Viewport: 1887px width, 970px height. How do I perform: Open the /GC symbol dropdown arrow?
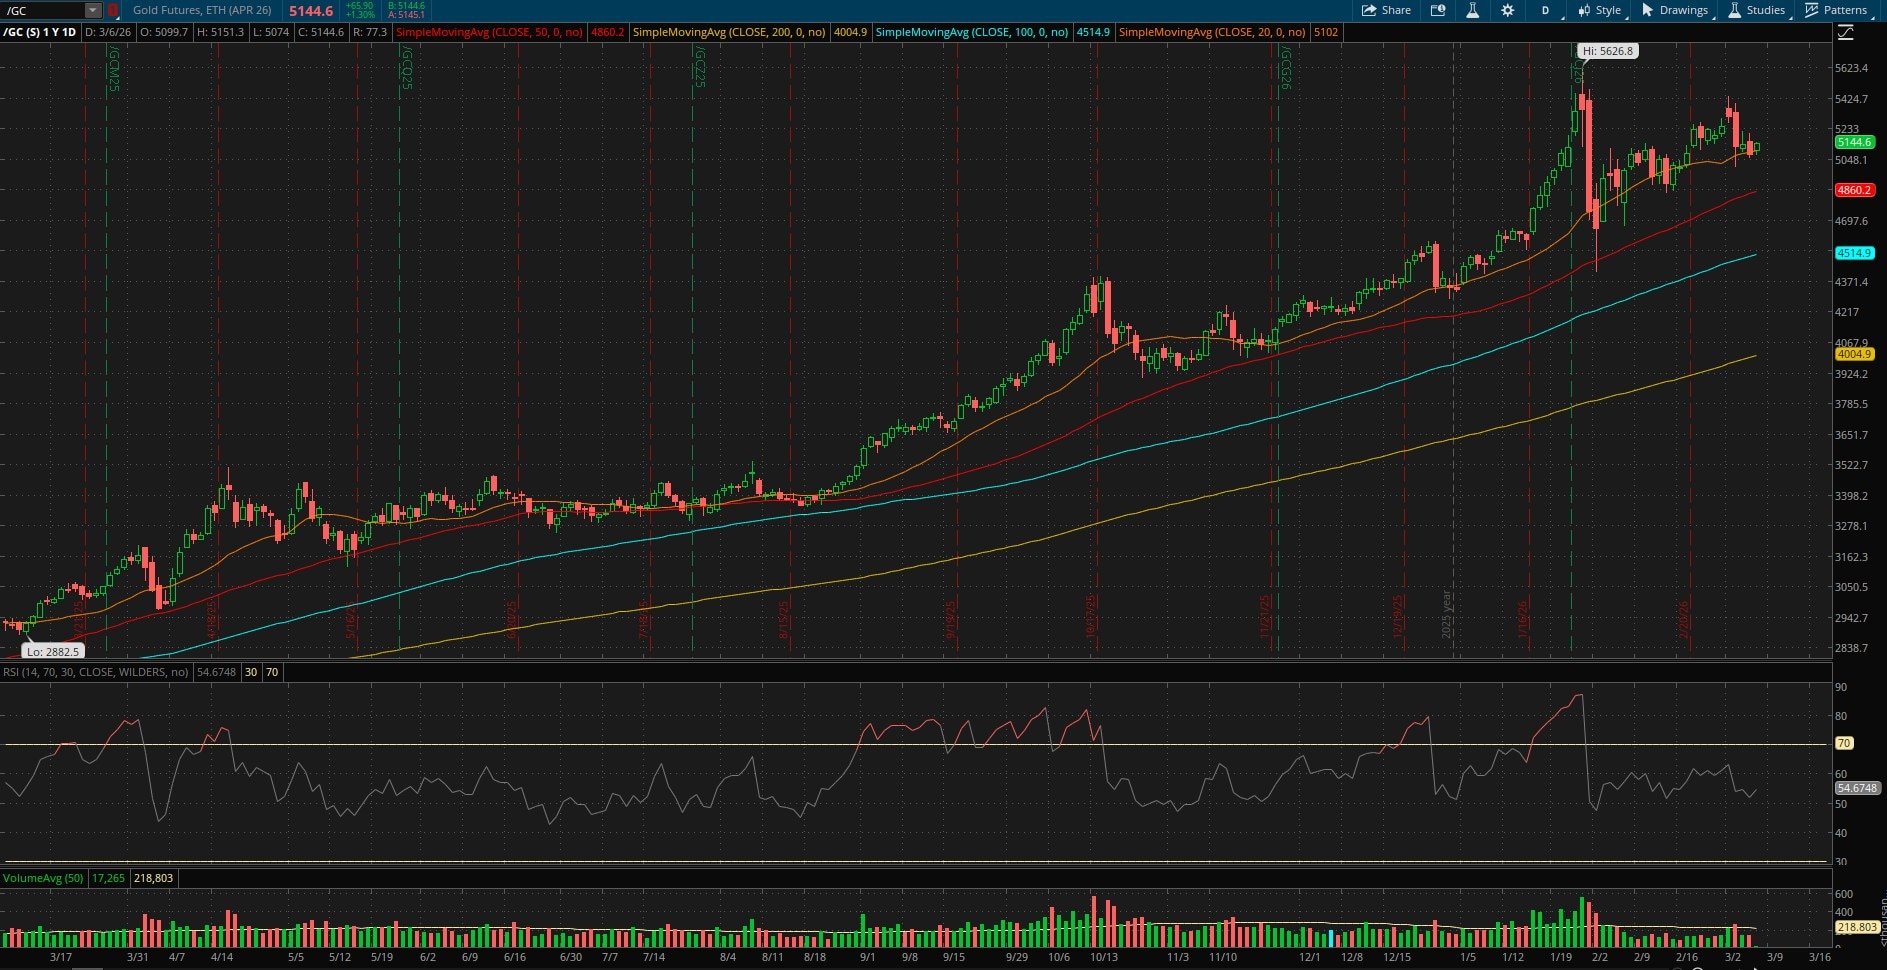(90, 10)
